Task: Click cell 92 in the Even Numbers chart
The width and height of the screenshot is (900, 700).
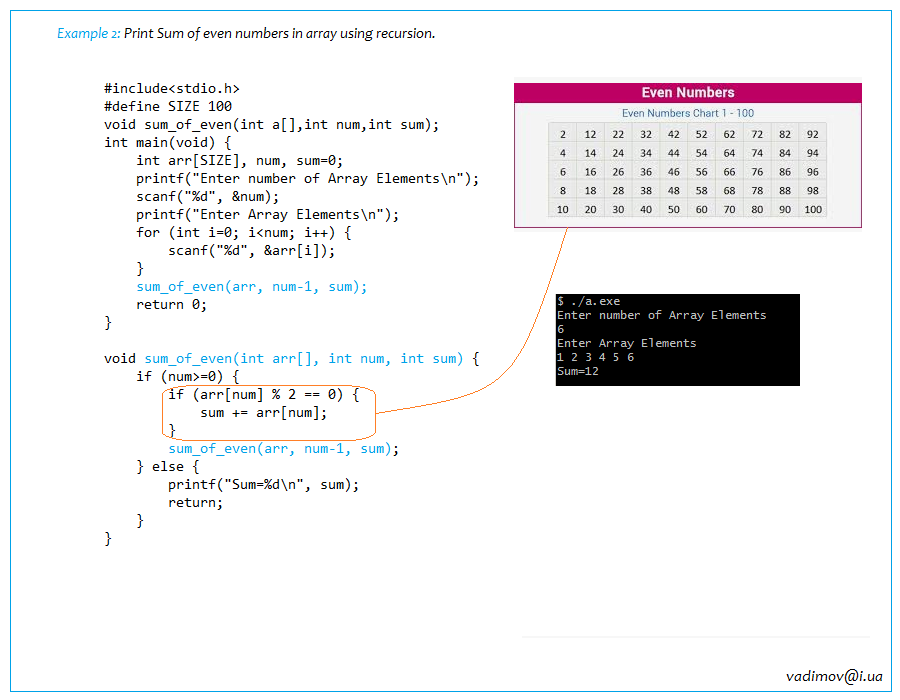Action: (x=813, y=134)
